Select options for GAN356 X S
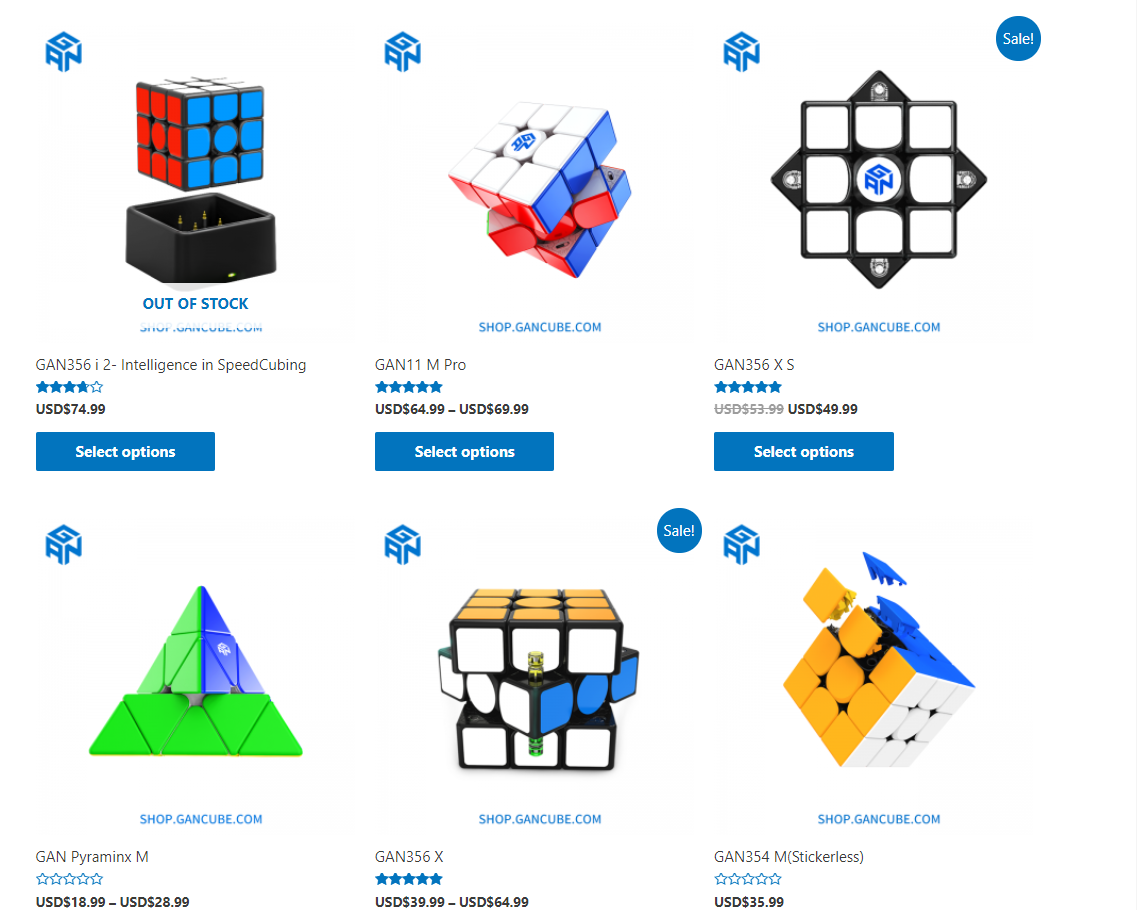 coord(803,452)
